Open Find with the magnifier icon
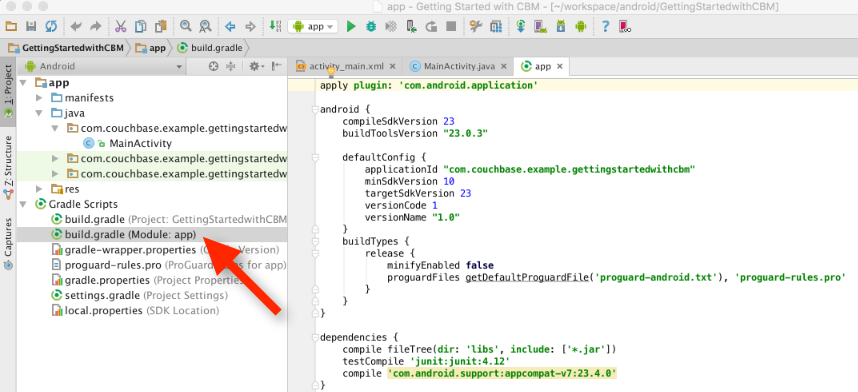Image resolution: width=858 pixels, height=392 pixels. point(185,26)
